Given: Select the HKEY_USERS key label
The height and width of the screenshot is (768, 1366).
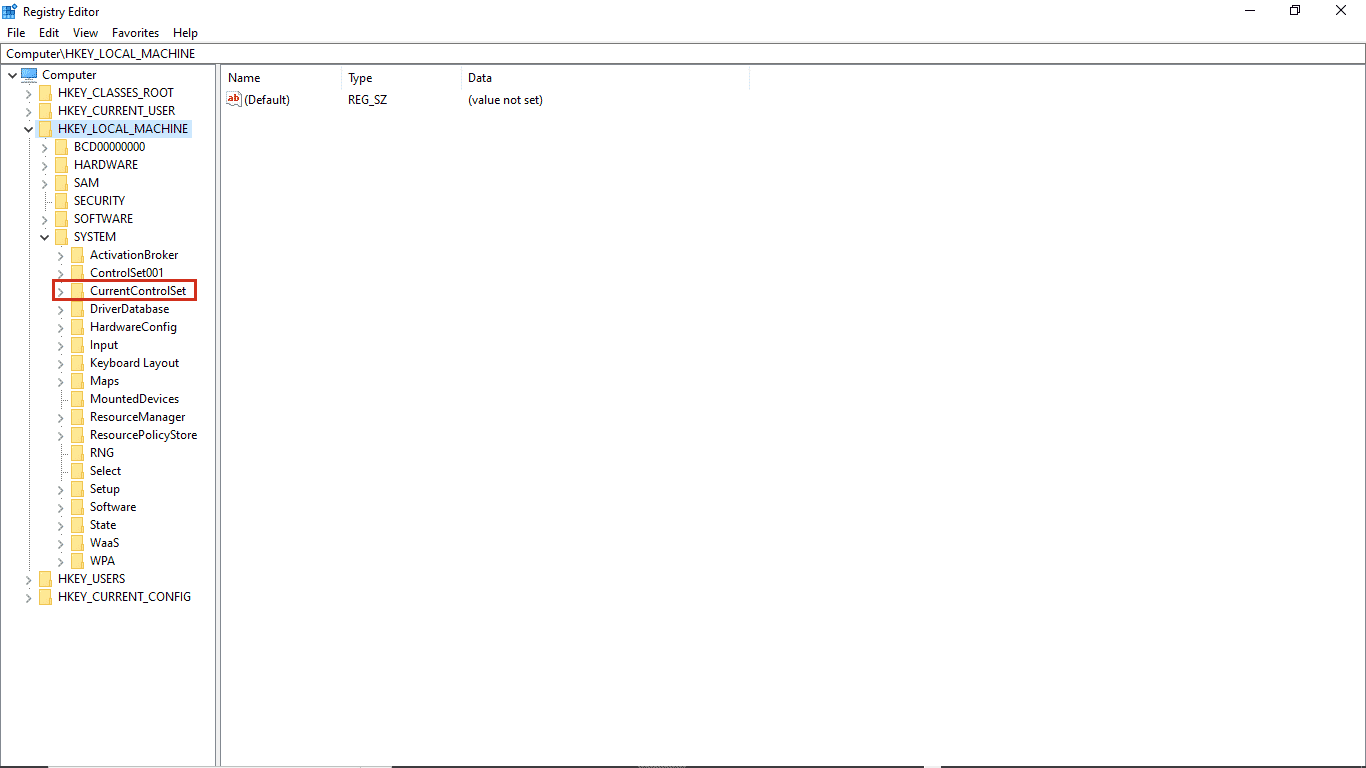Looking at the screenshot, I should [92, 579].
